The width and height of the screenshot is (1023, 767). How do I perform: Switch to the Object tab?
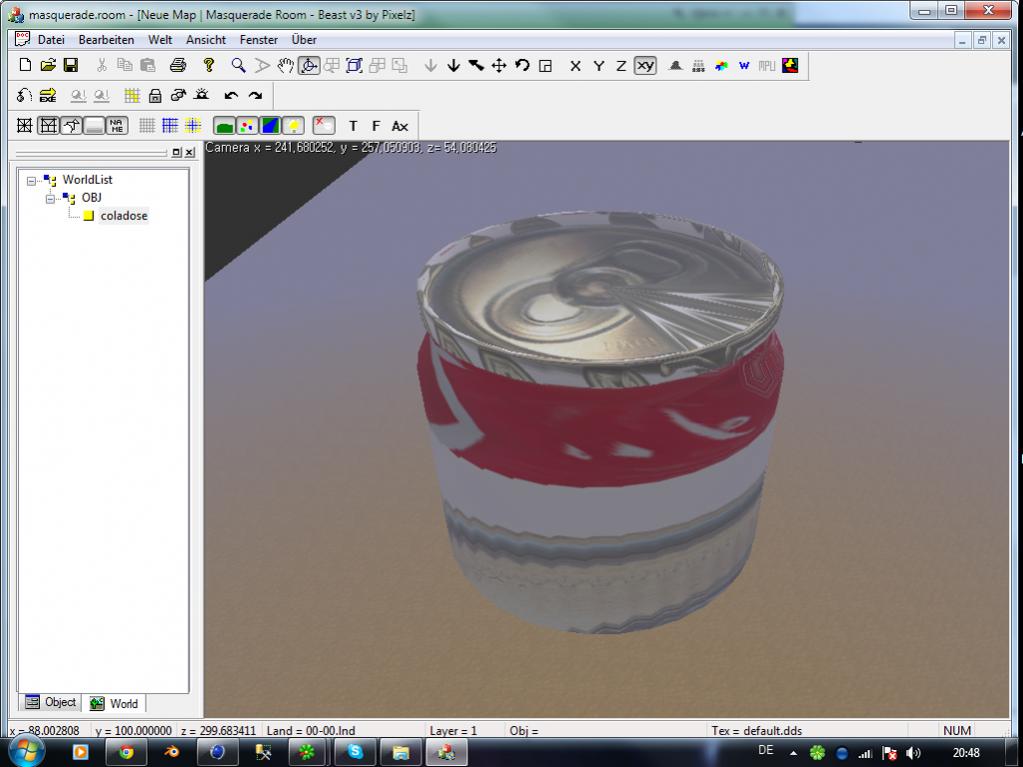point(51,703)
